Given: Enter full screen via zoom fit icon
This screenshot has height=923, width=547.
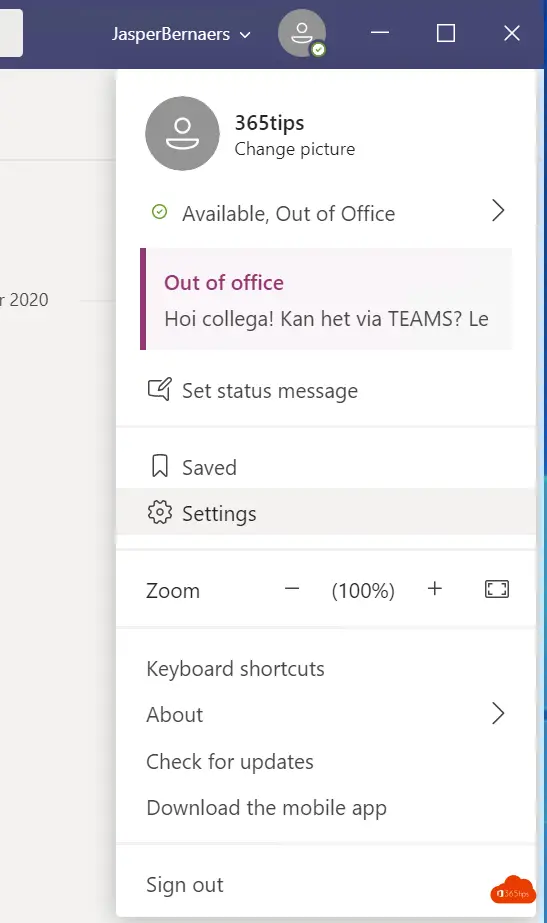Looking at the screenshot, I should 497,589.
